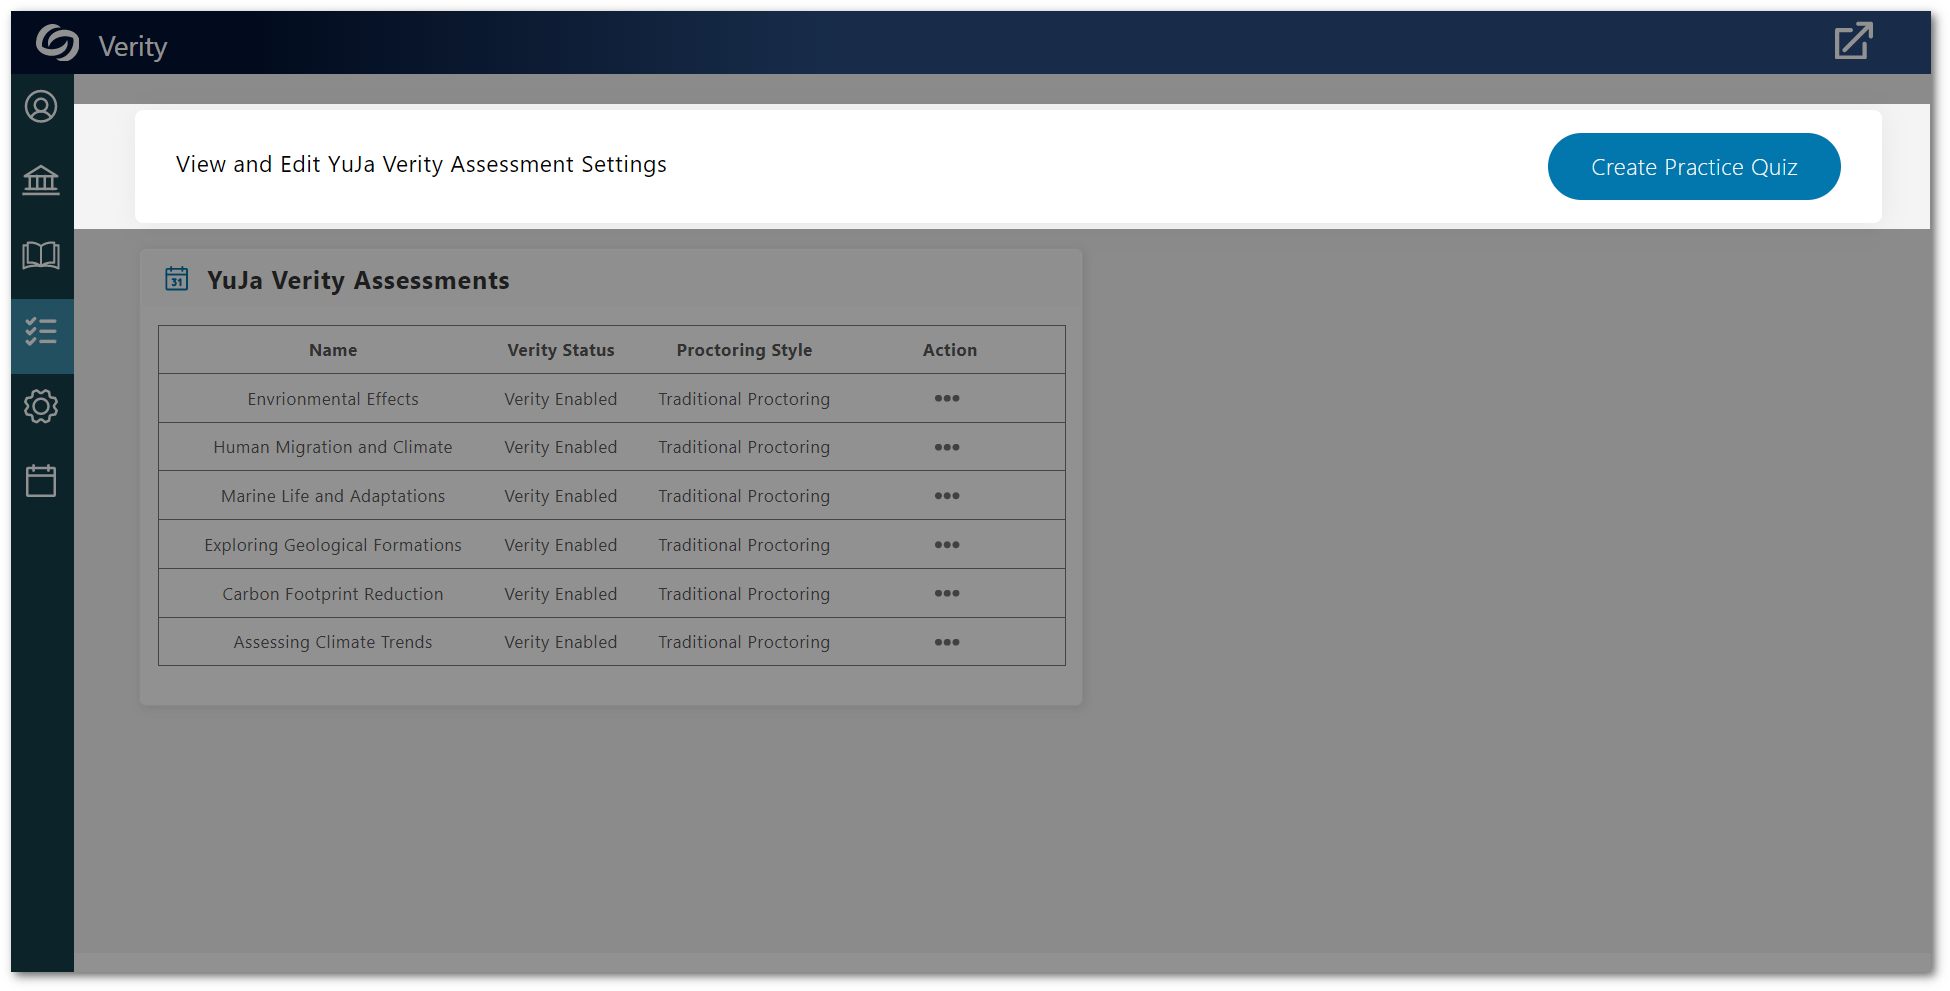Open action menu for Assessing Climate Trends

click(947, 642)
